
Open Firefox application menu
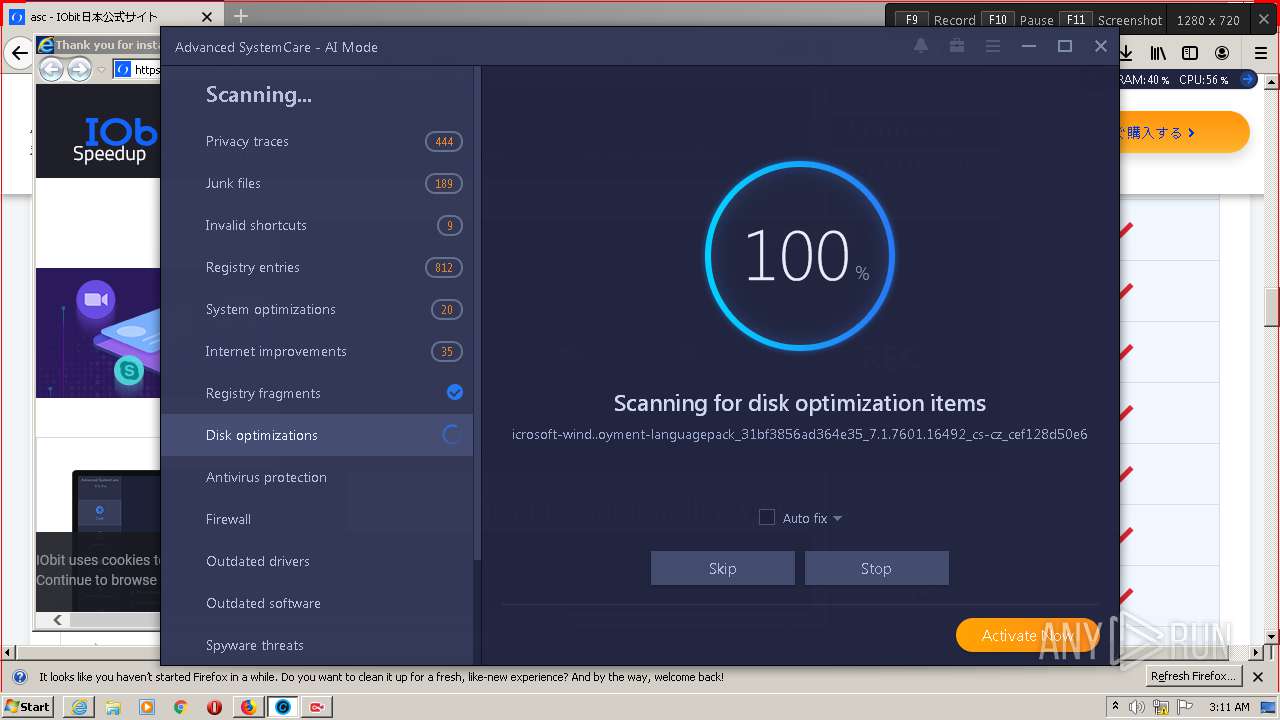(x=1261, y=53)
